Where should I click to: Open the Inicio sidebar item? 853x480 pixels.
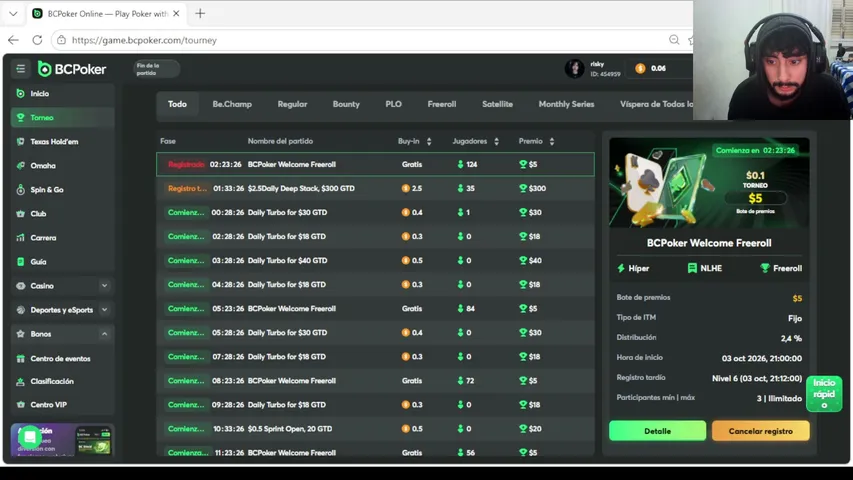63,94
